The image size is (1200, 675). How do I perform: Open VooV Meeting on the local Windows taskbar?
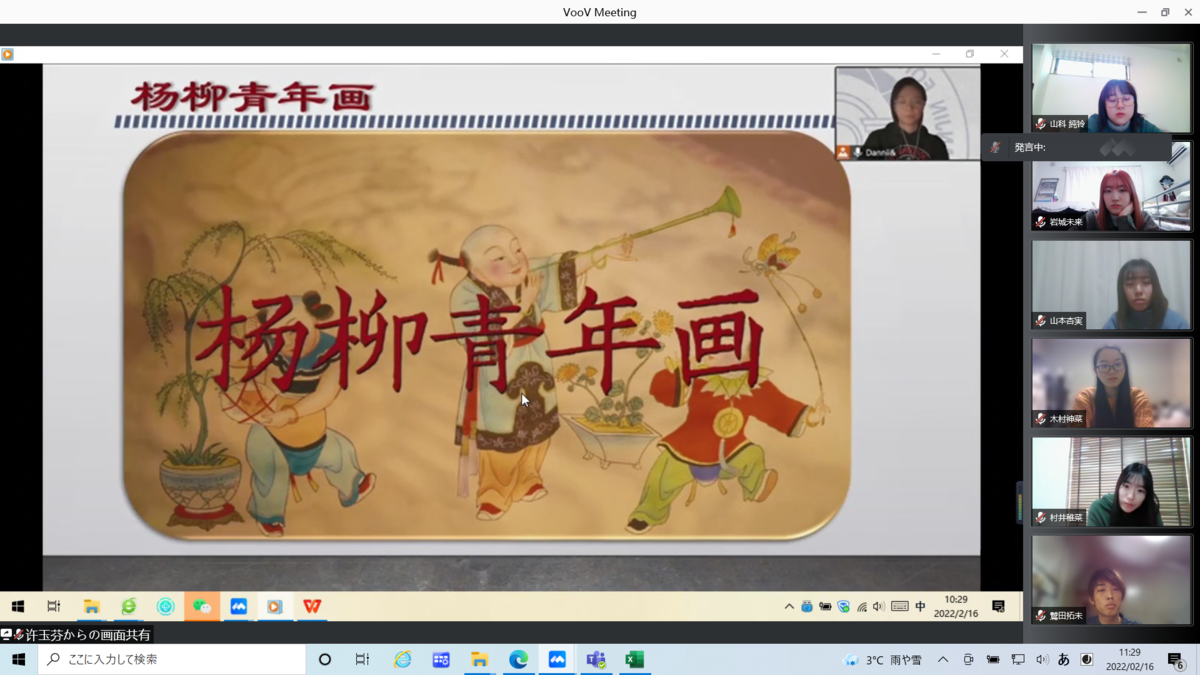pyautogui.click(x=557, y=660)
